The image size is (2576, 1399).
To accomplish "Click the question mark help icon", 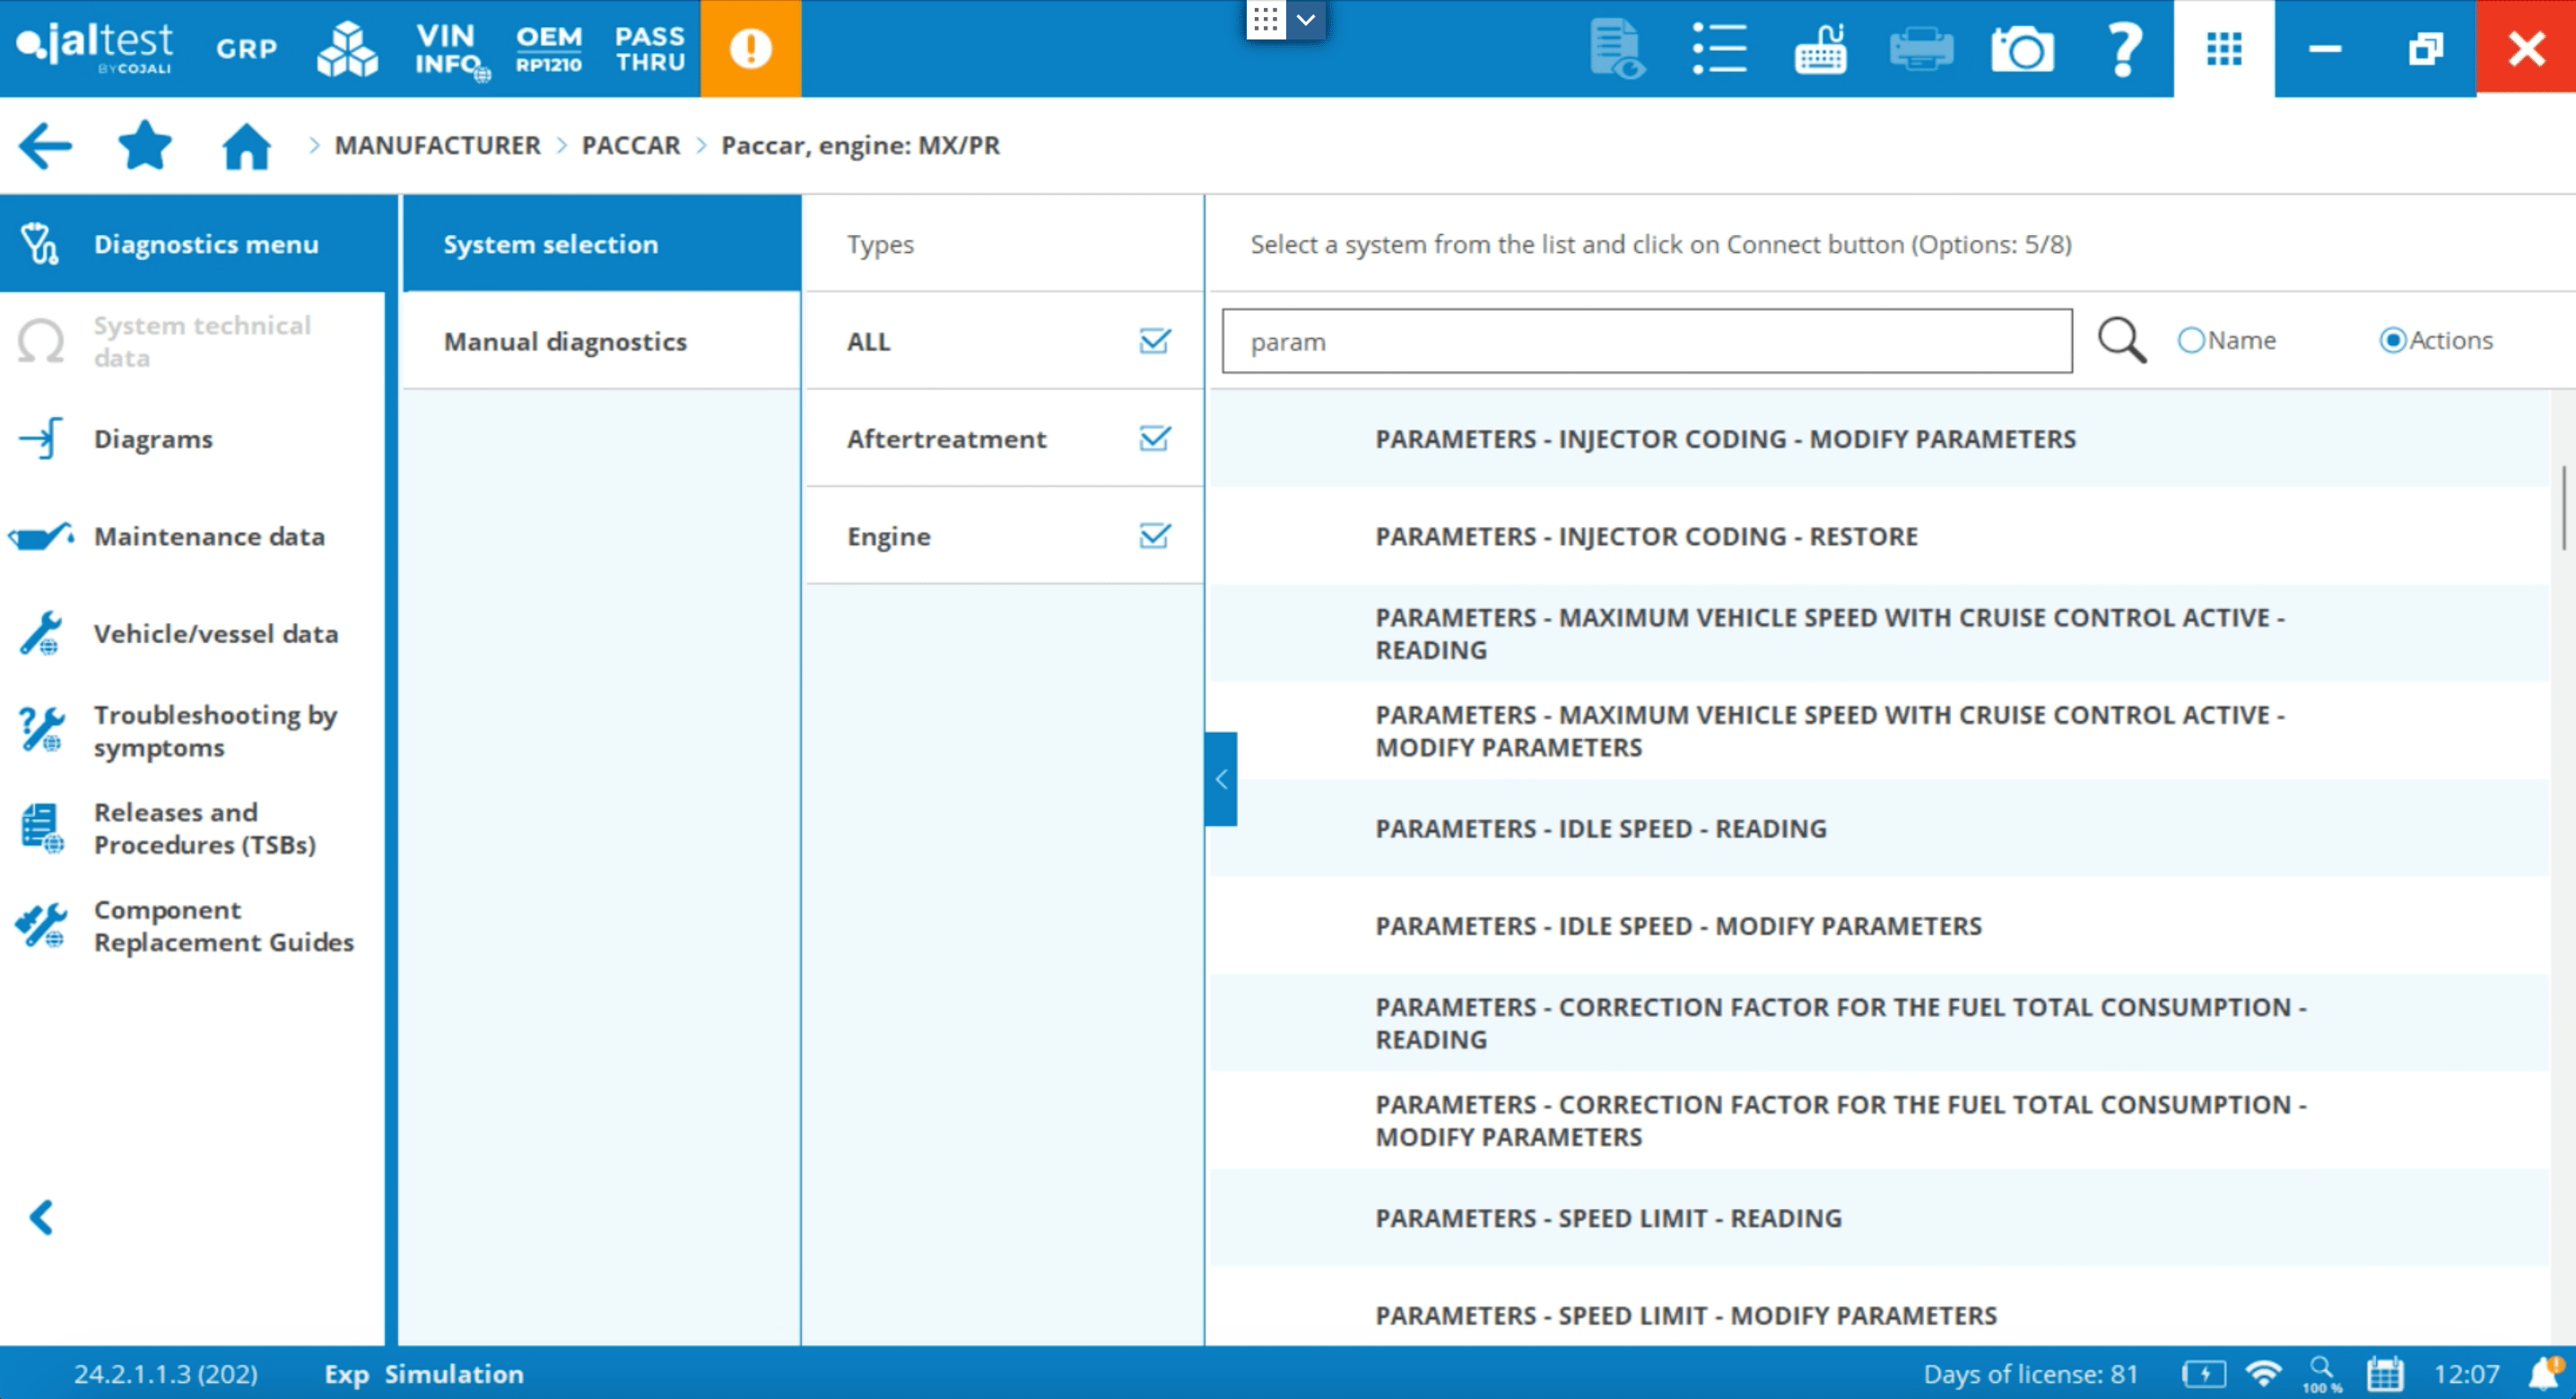I will coord(2123,48).
